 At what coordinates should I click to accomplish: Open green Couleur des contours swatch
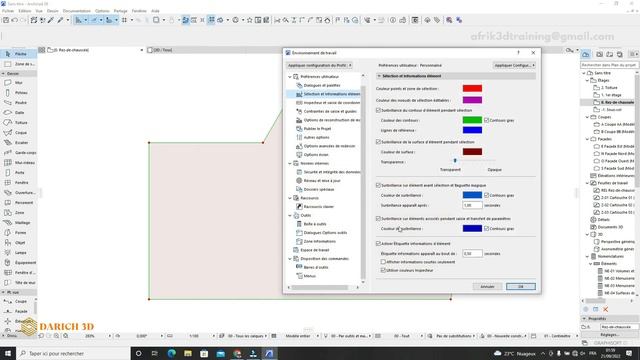pos(472,120)
